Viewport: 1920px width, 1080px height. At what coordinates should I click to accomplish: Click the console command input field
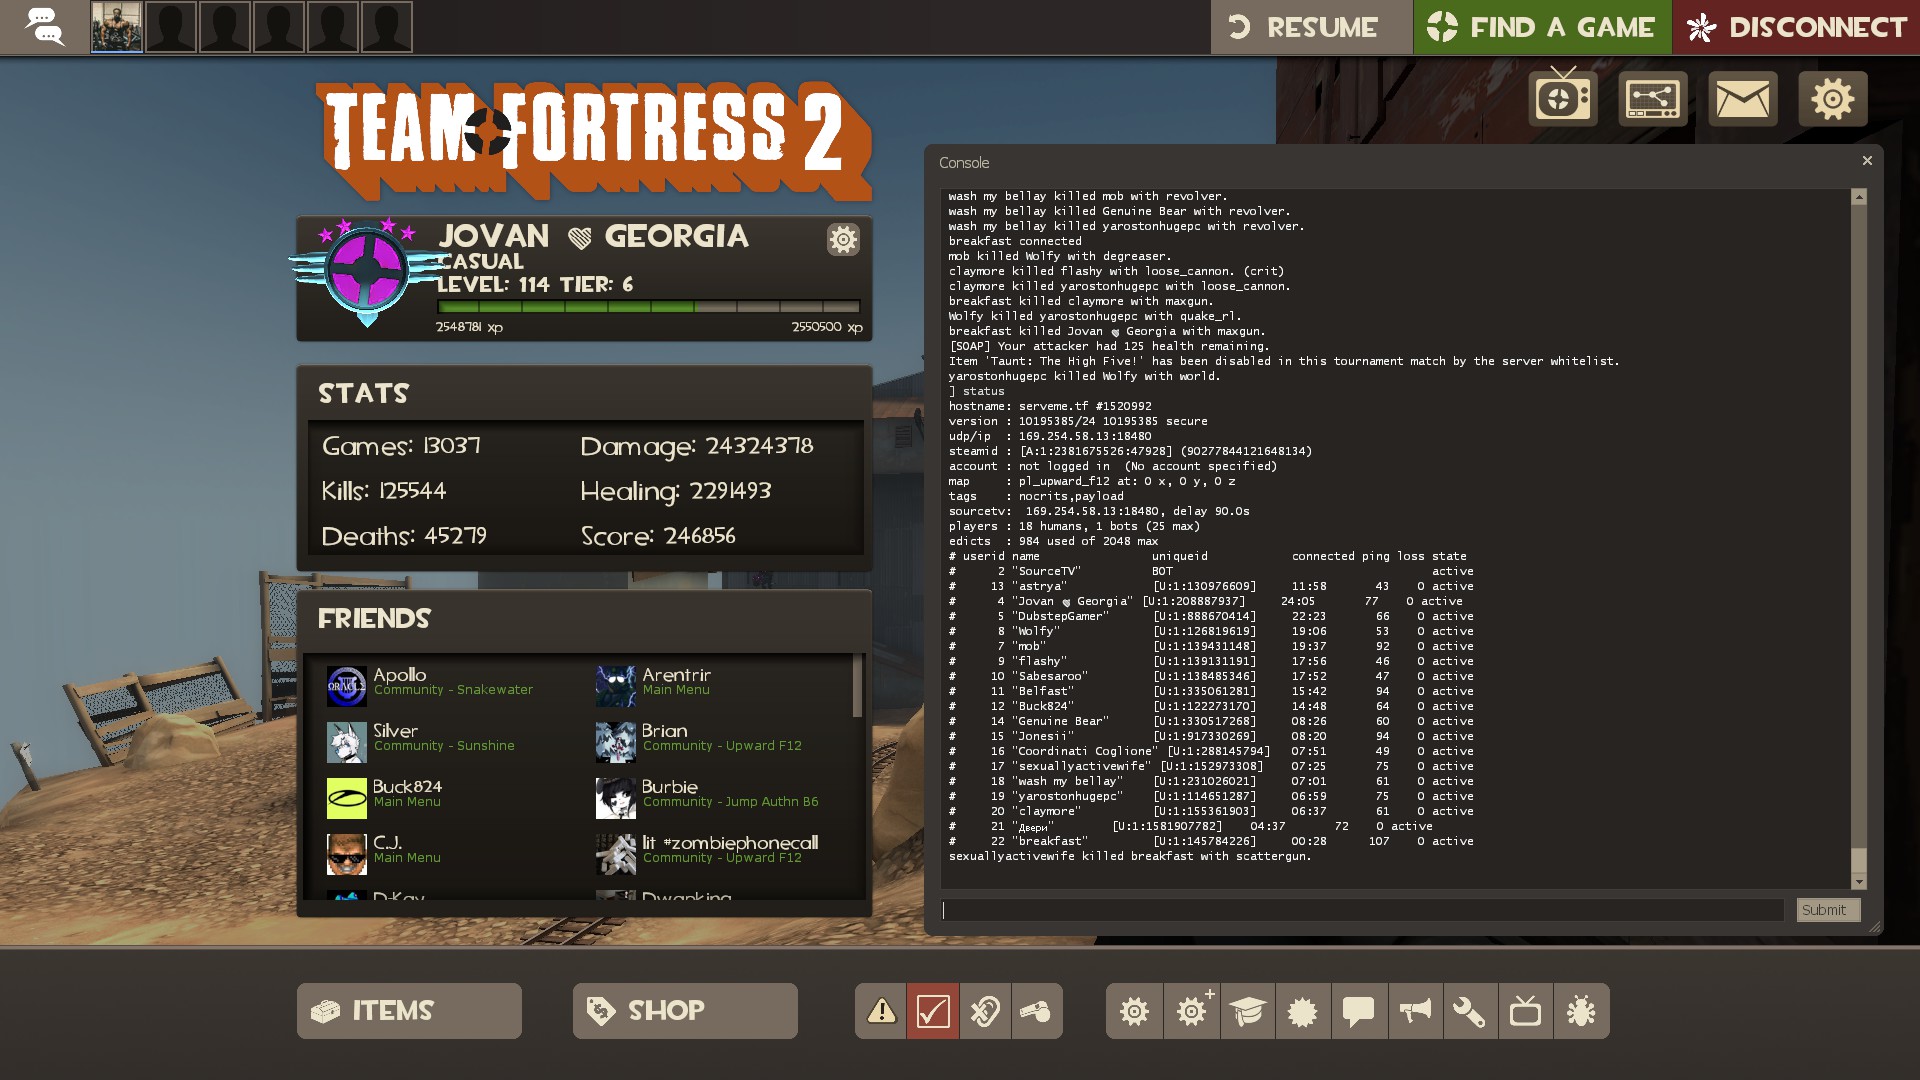(x=1362, y=910)
